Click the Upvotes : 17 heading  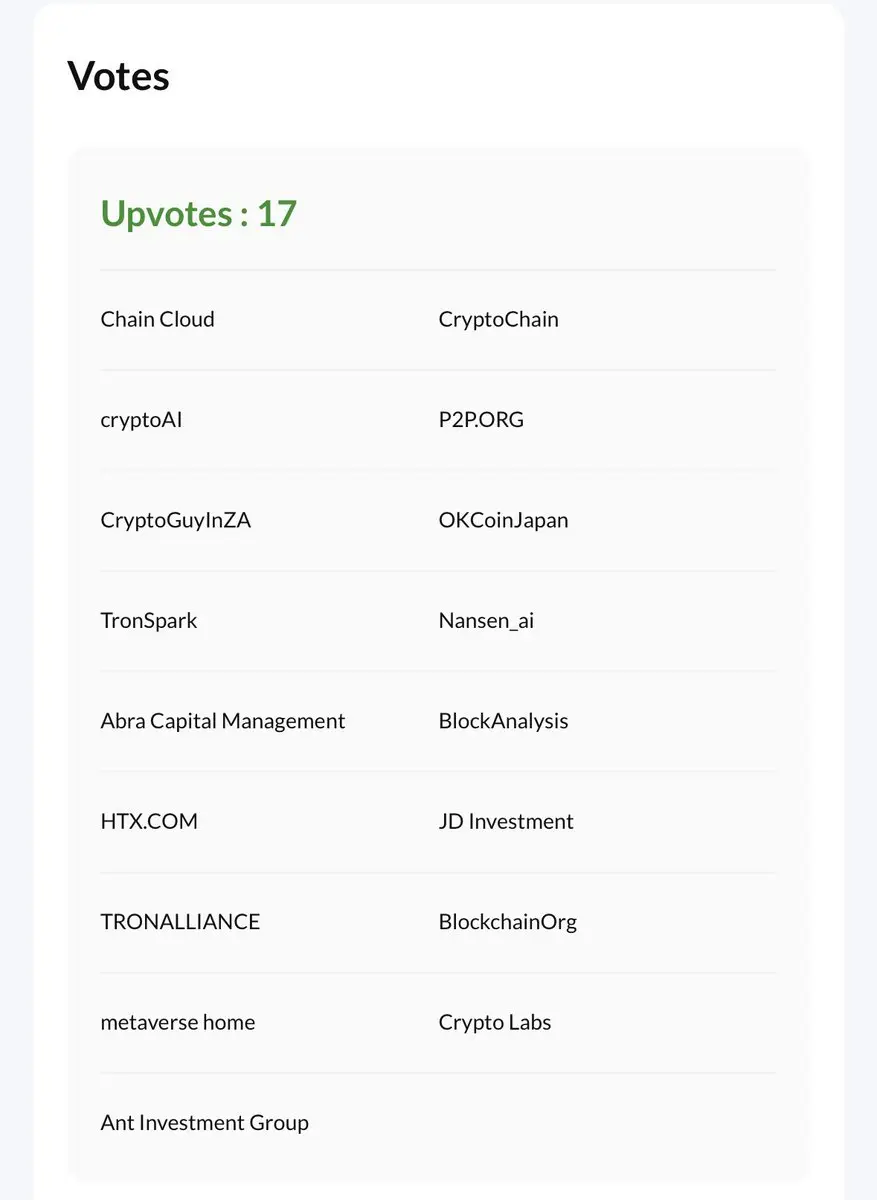(x=199, y=213)
